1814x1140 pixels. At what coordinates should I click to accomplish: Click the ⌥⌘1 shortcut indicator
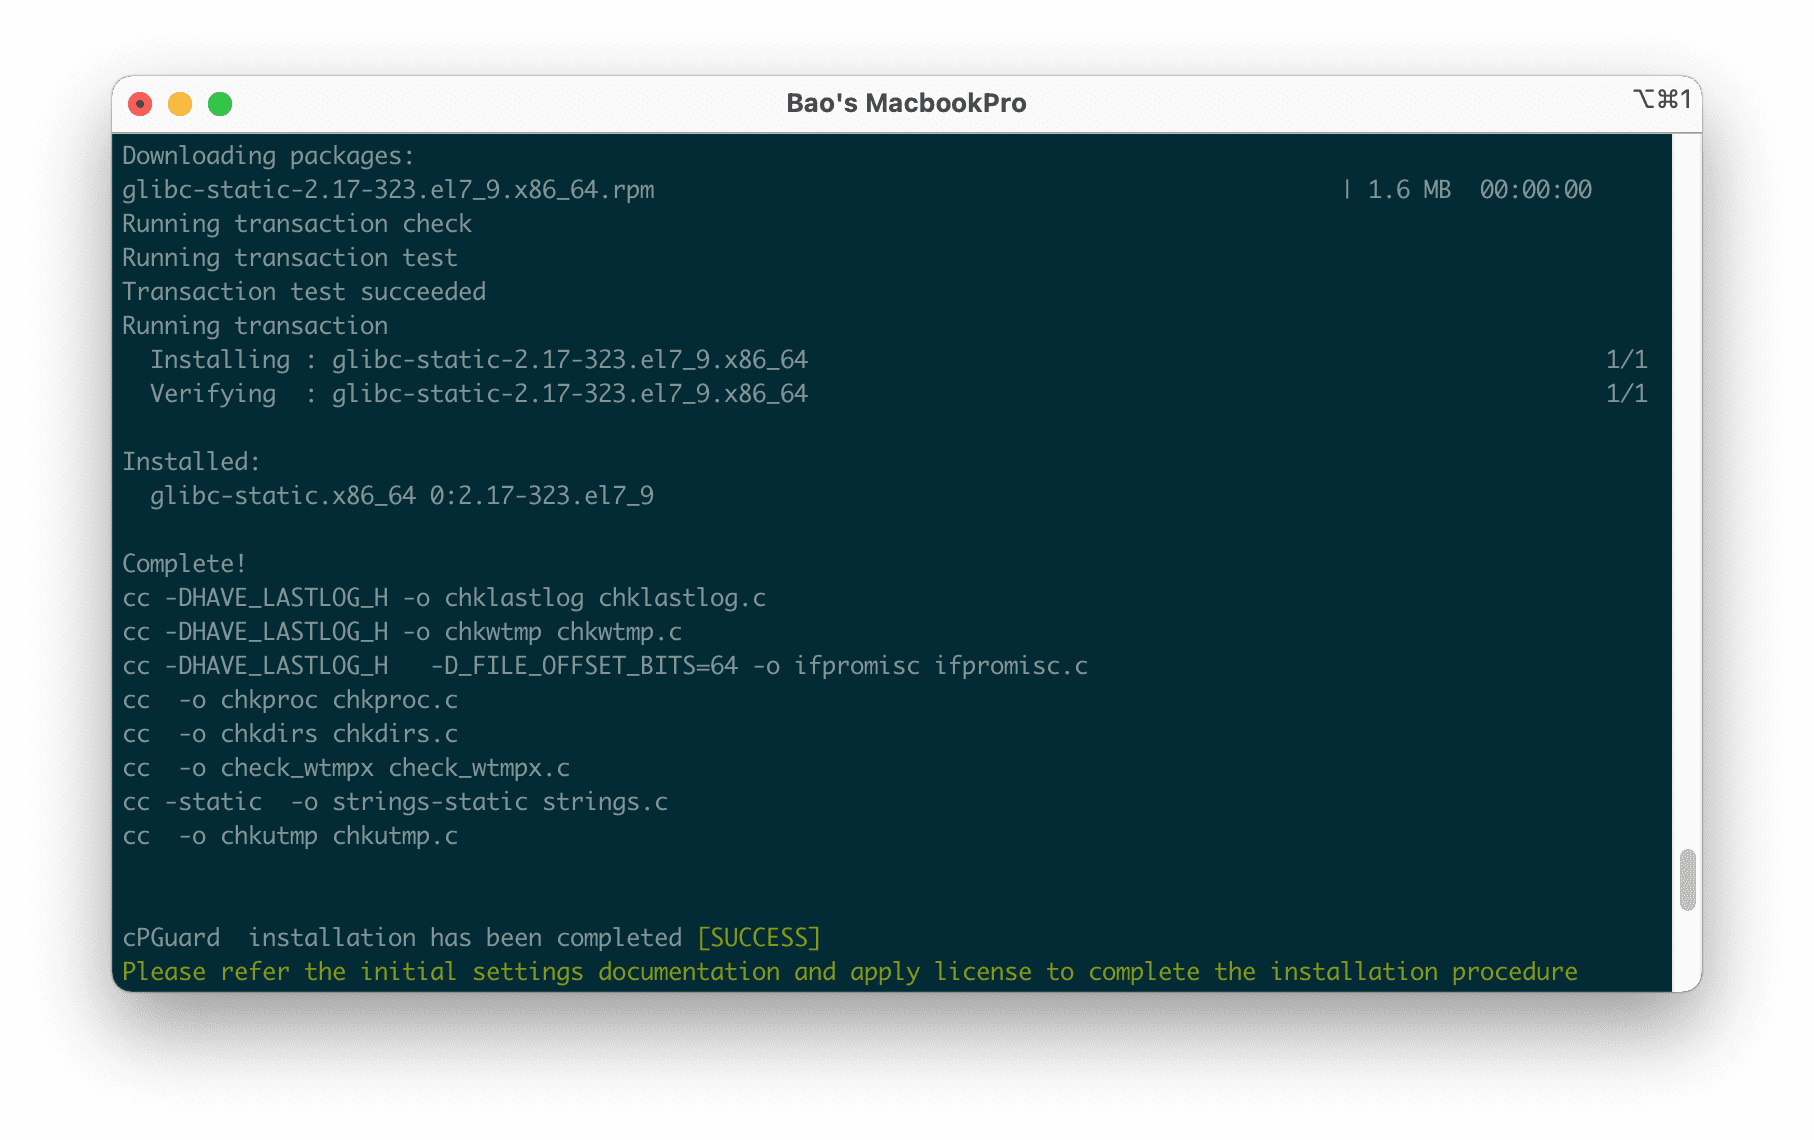tap(1663, 100)
